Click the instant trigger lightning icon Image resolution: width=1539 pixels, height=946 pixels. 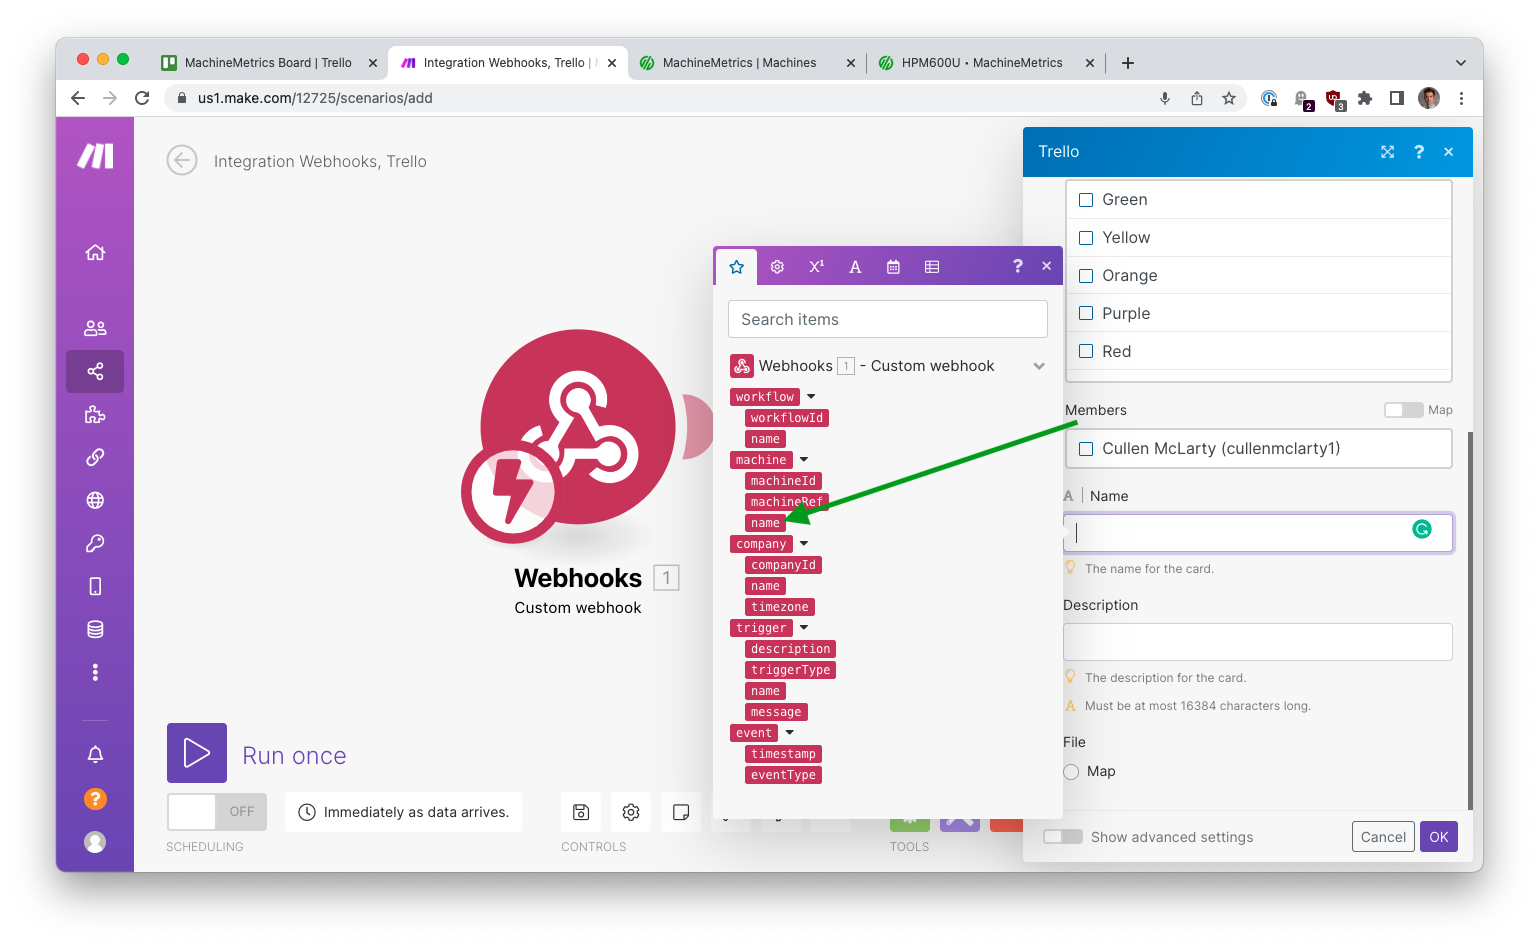pos(512,492)
